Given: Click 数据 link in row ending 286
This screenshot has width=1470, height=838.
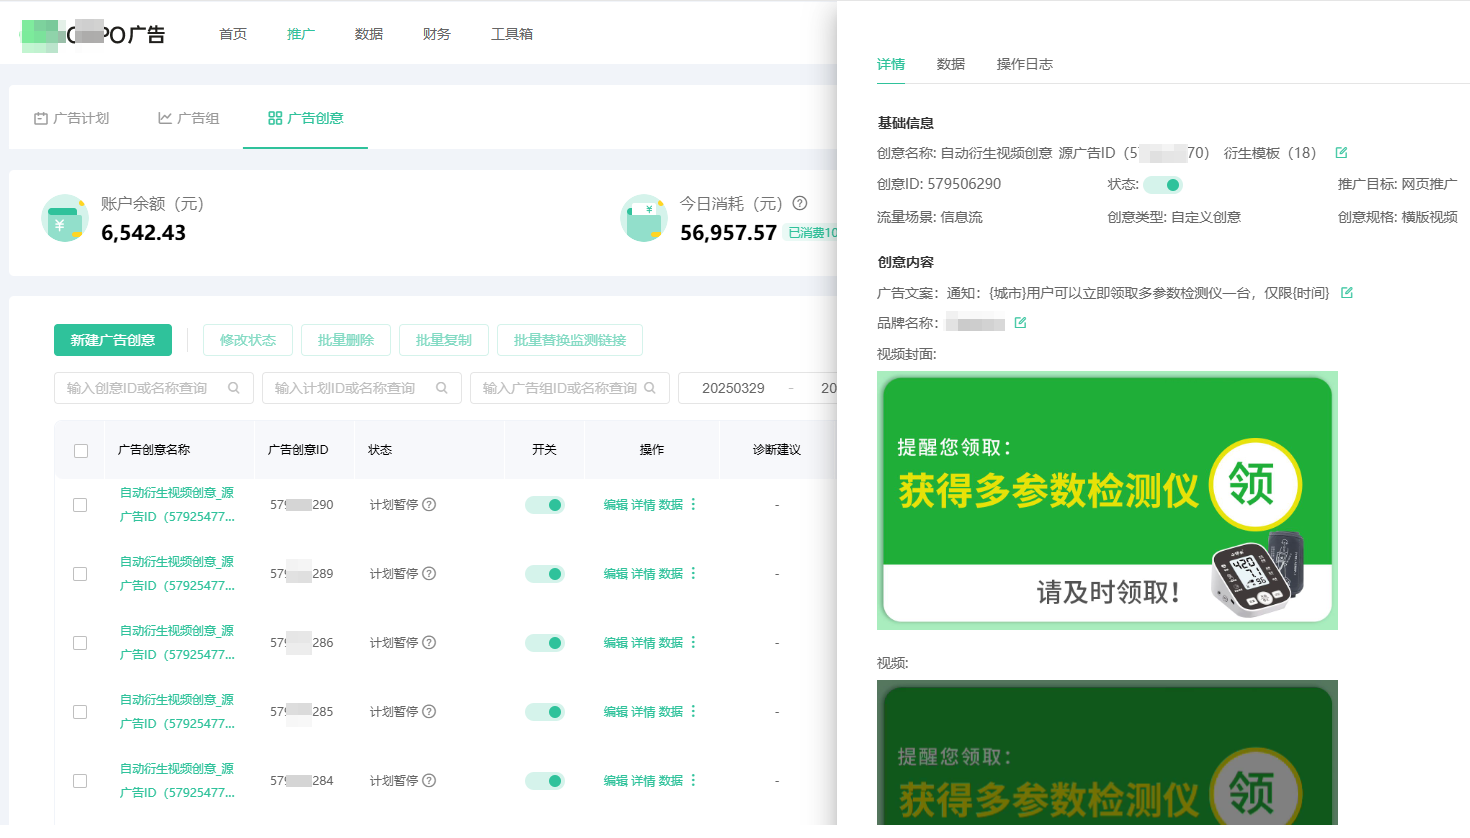Looking at the screenshot, I should pos(671,643).
